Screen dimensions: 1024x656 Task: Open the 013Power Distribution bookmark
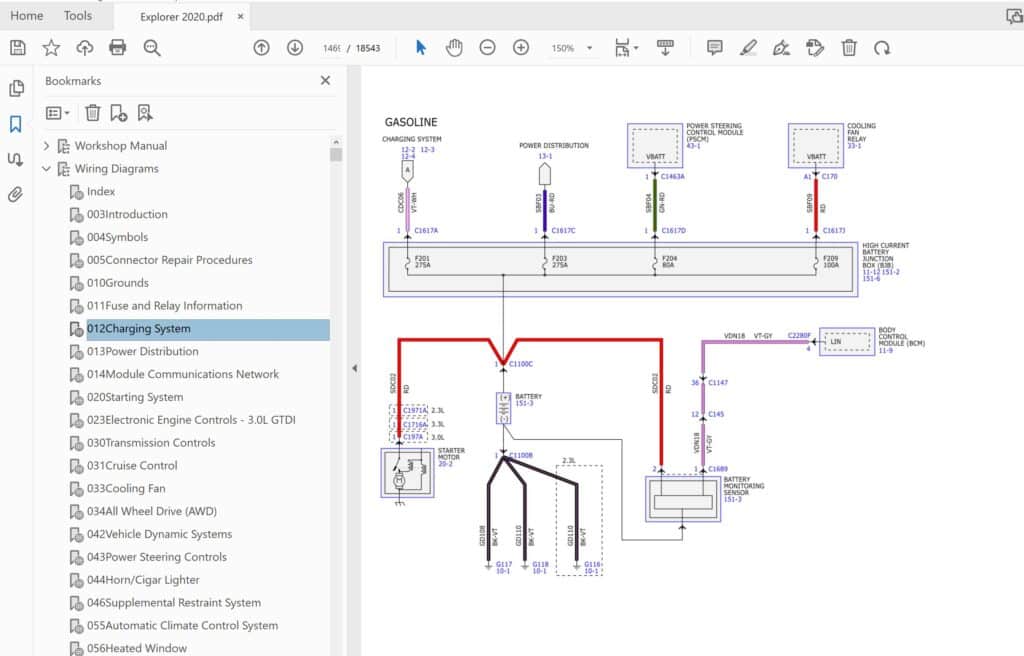click(142, 351)
